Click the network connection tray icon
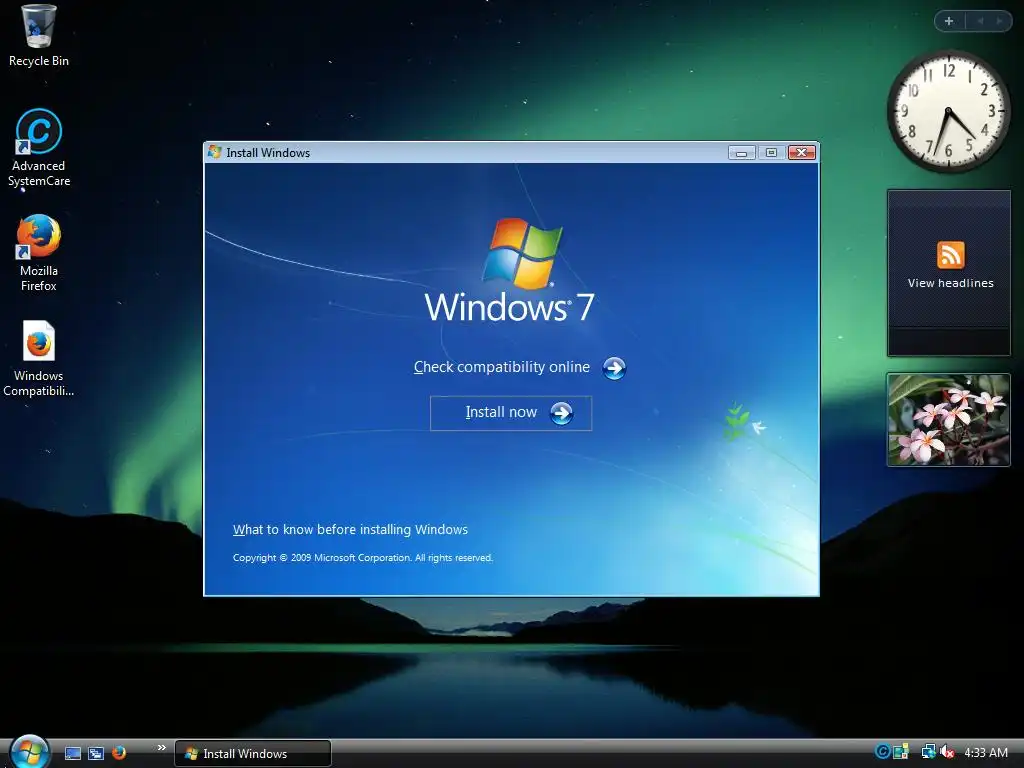The width and height of the screenshot is (1024, 768). click(x=928, y=752)
